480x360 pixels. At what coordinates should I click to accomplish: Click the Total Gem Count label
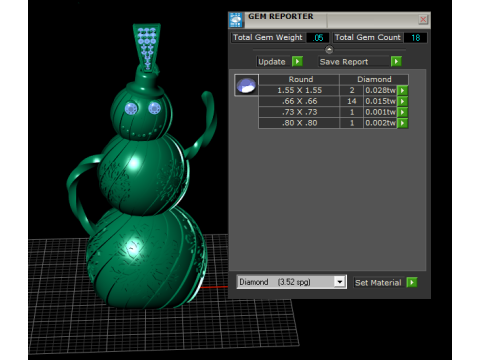(368, 37)
